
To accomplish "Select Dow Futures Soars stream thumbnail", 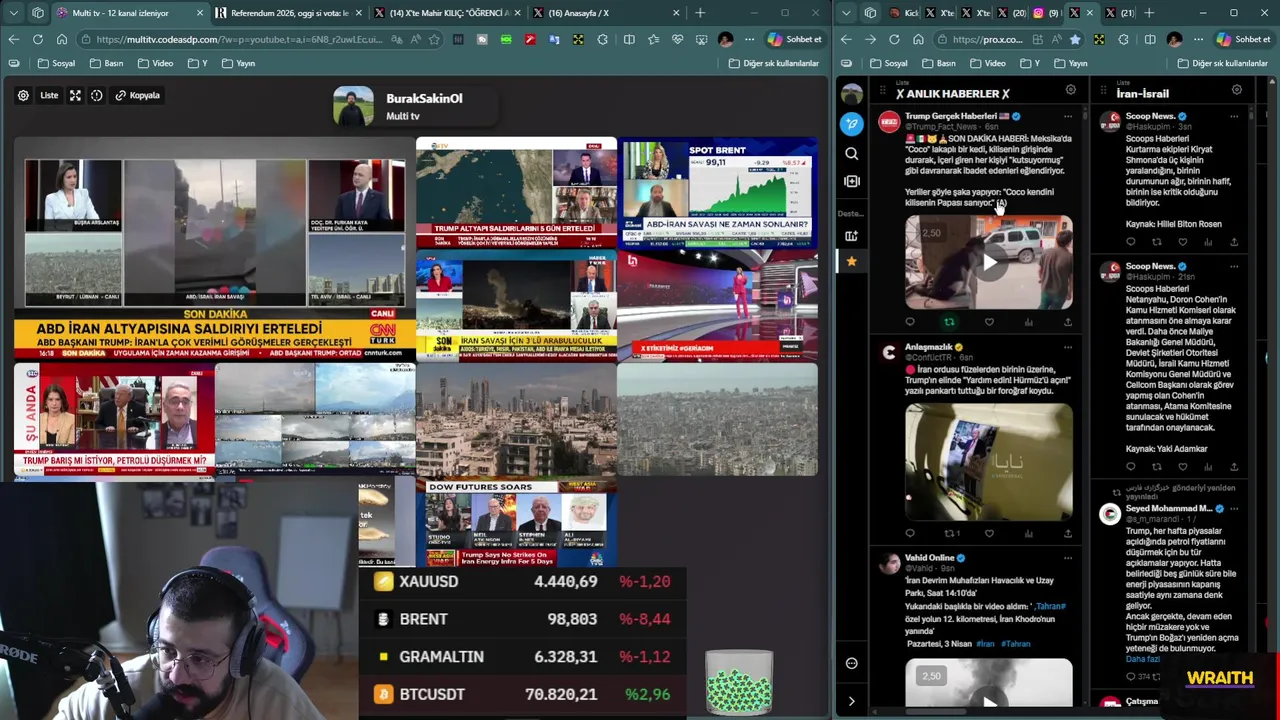I will tap(516, 523).
